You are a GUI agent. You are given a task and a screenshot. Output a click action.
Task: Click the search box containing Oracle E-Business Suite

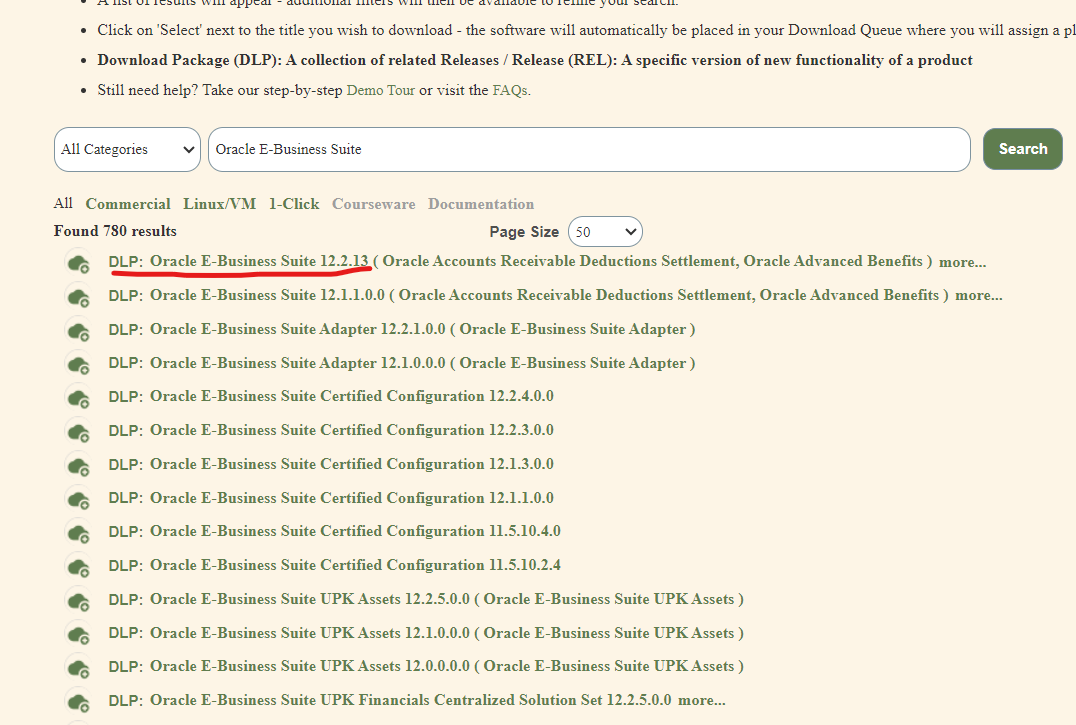point(588,150)
